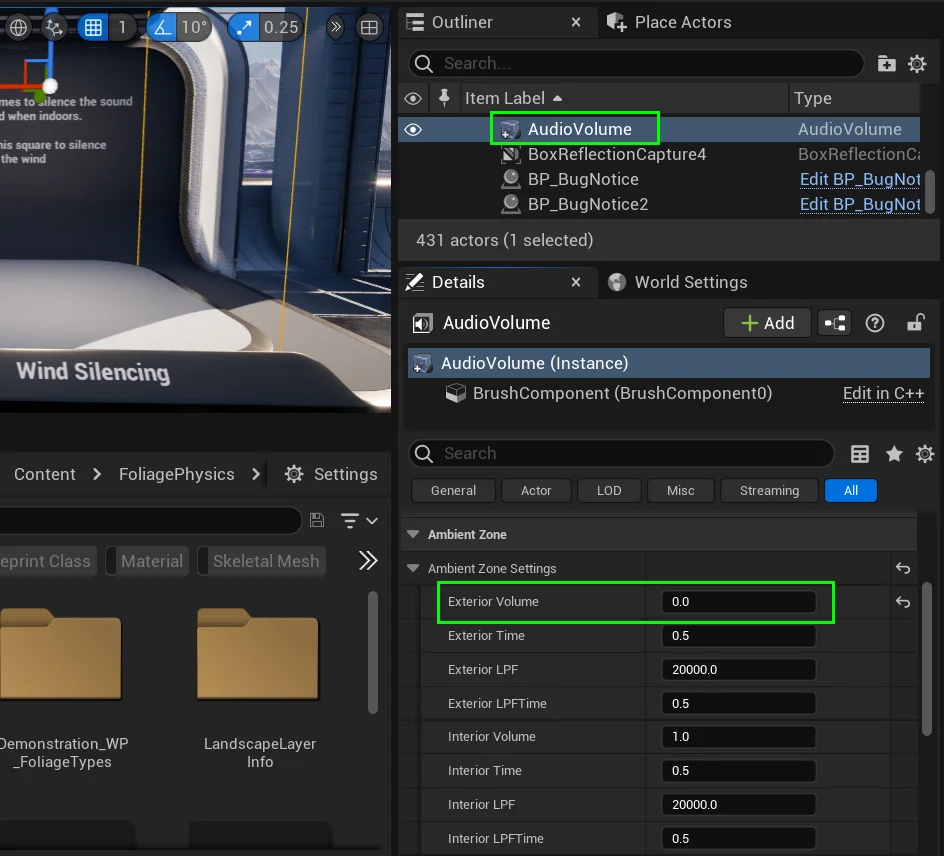Click the Outliner settings gear icon
The height and width of the screenshot is (856, 944).
point(917,64)
